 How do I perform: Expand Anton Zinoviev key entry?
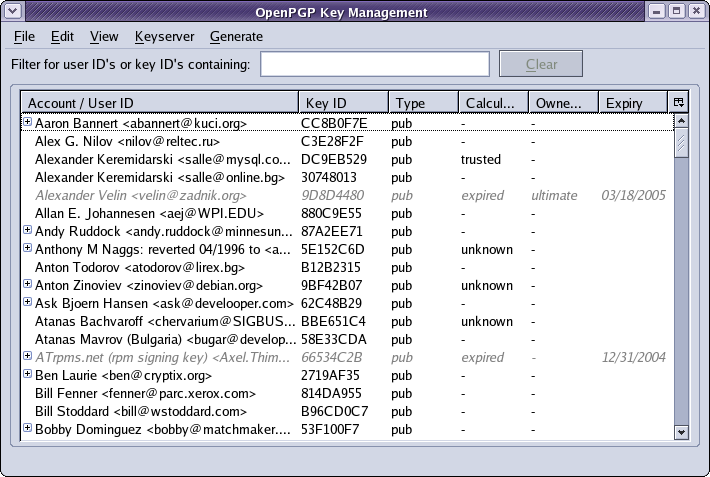coord(28,284)
